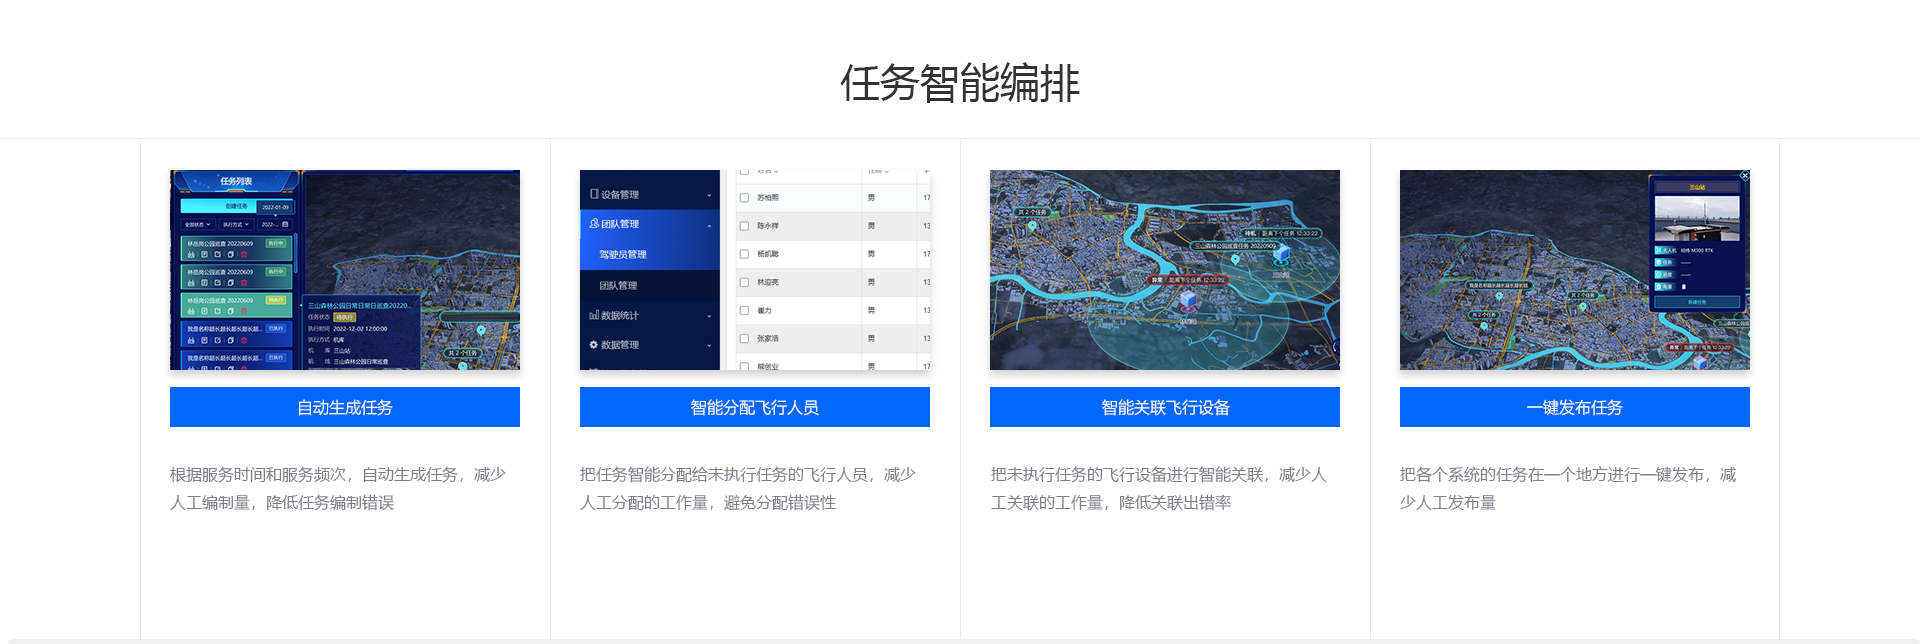Open the map screenshot above 智能关联飞行设备
Image resolution: width=1920 pixels, height=644 pixels.
1165,270
